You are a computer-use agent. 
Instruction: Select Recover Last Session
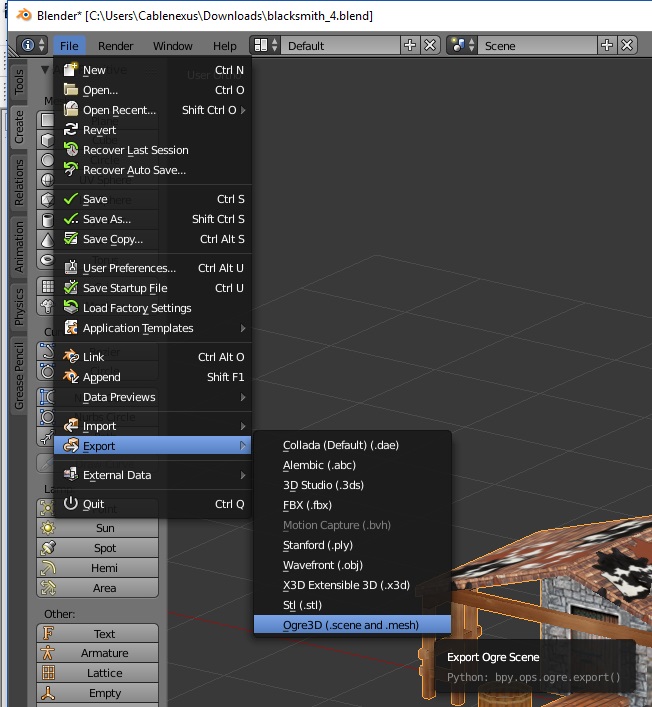pyautogui.click(x=153, y=150)
